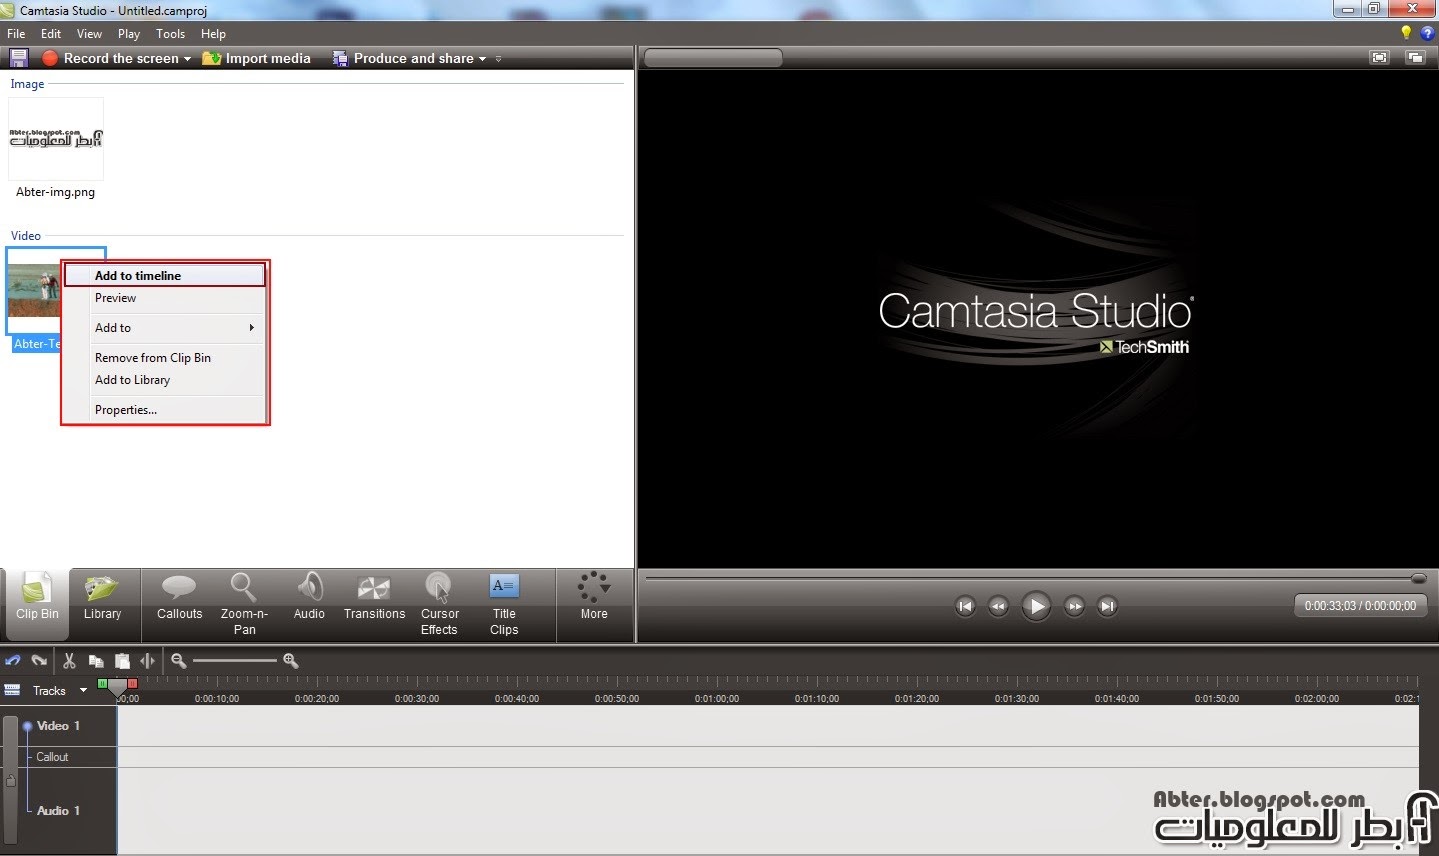
Task: Expand the Record the screen dropdown
Action: point(187,59)
